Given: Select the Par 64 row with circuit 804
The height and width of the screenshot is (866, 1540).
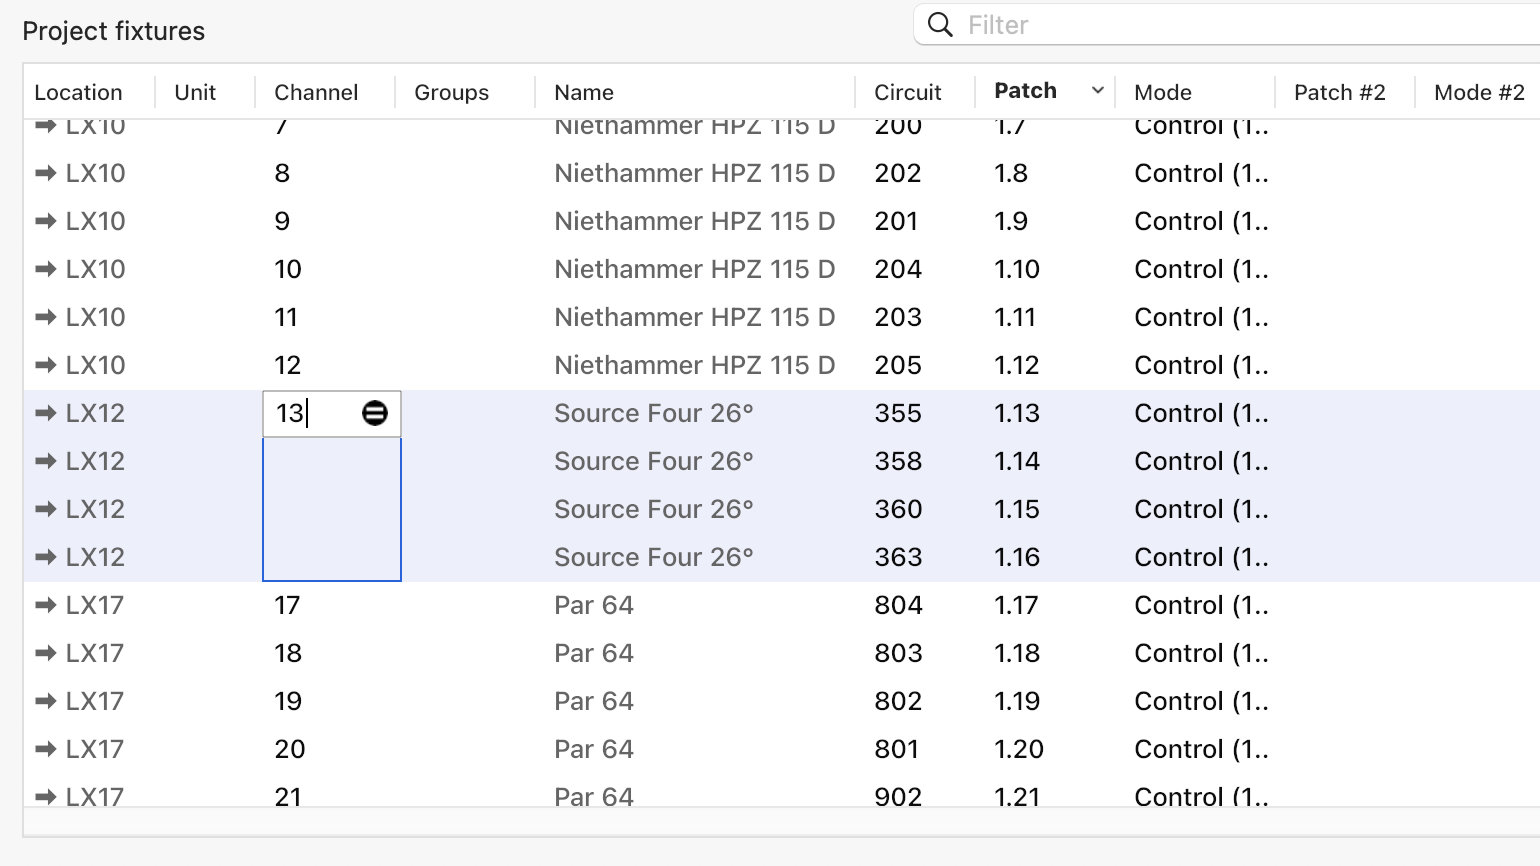Looking at the screenshot, I should tap(594, 605).
